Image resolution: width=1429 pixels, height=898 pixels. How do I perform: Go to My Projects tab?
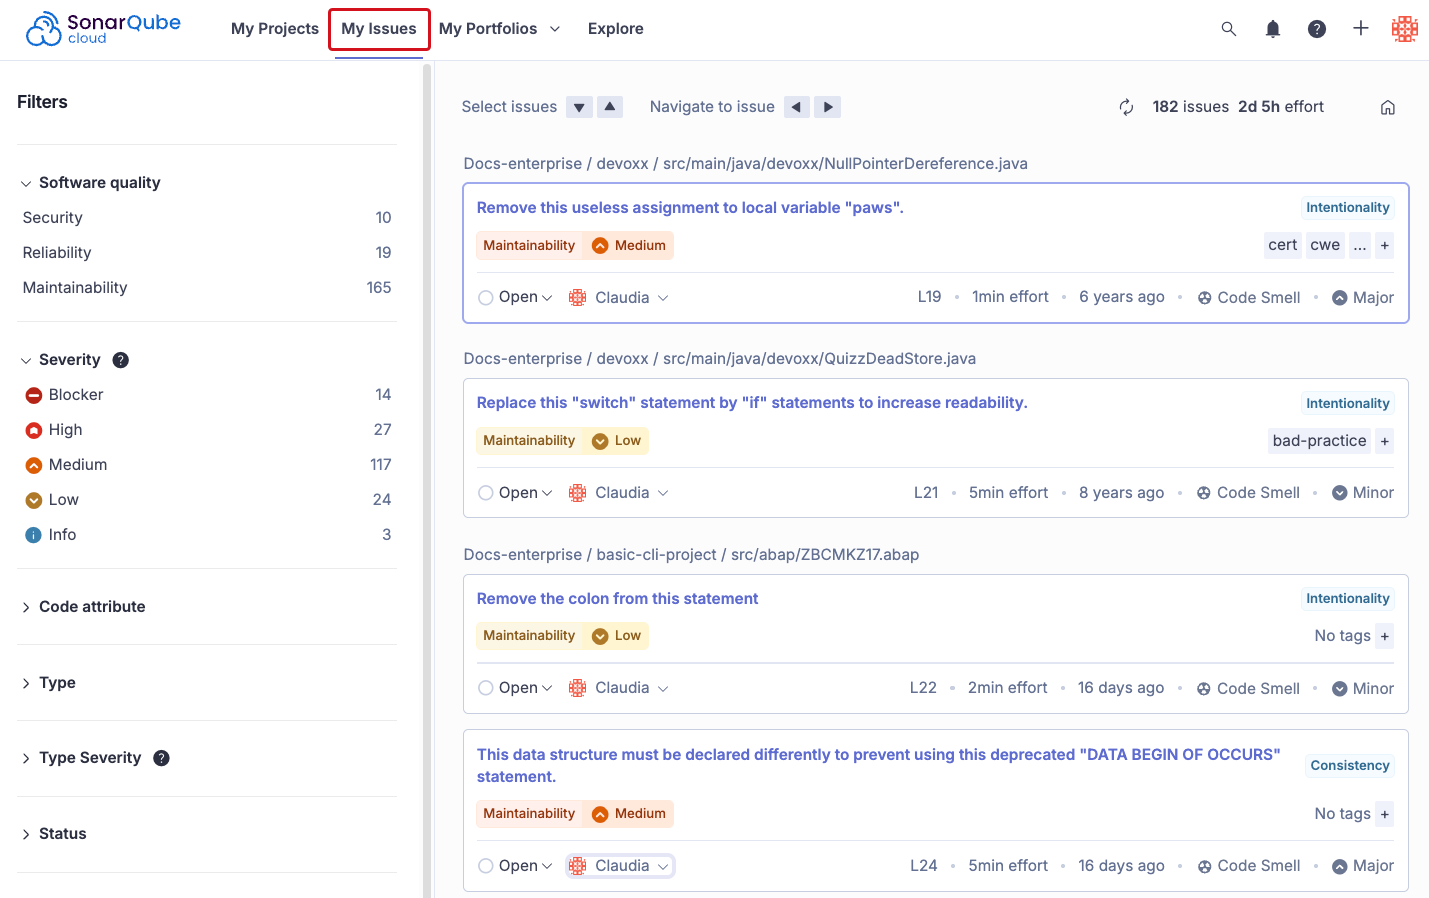pyautogui.click(x=275, y=29)
